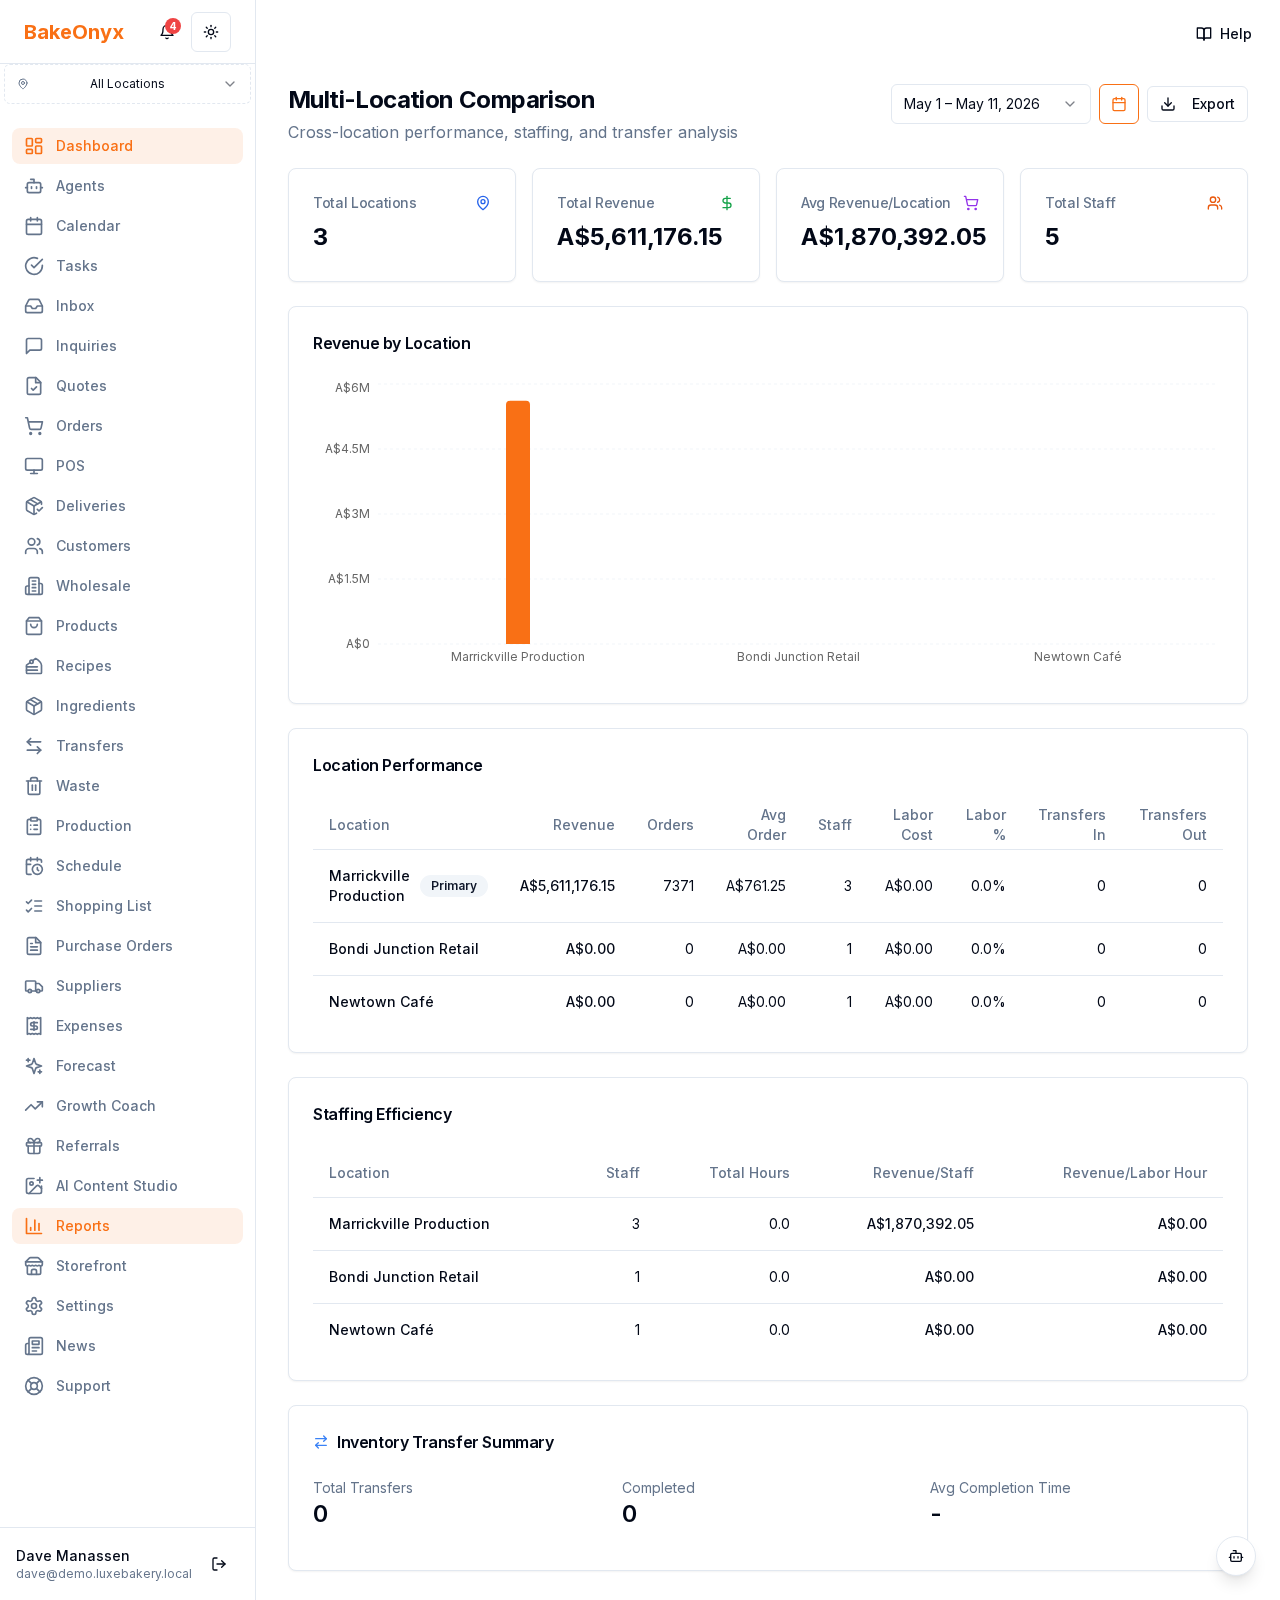Click the Inventory Transfer Summary arrows icon
The image size is (1280, 1600).
tap(321, 1442)
